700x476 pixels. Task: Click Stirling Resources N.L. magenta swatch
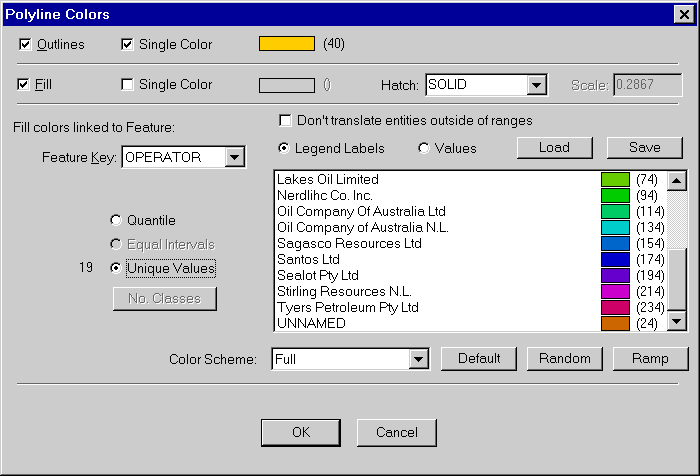tap(615, 292)
